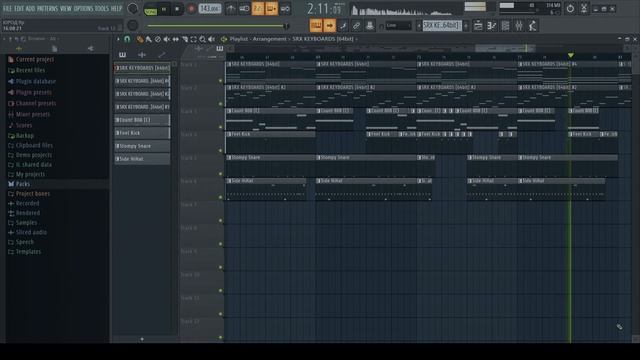The image size is (640, 360).
Task: Open the OPTIONS menu
Action: (x=83, y=9)
